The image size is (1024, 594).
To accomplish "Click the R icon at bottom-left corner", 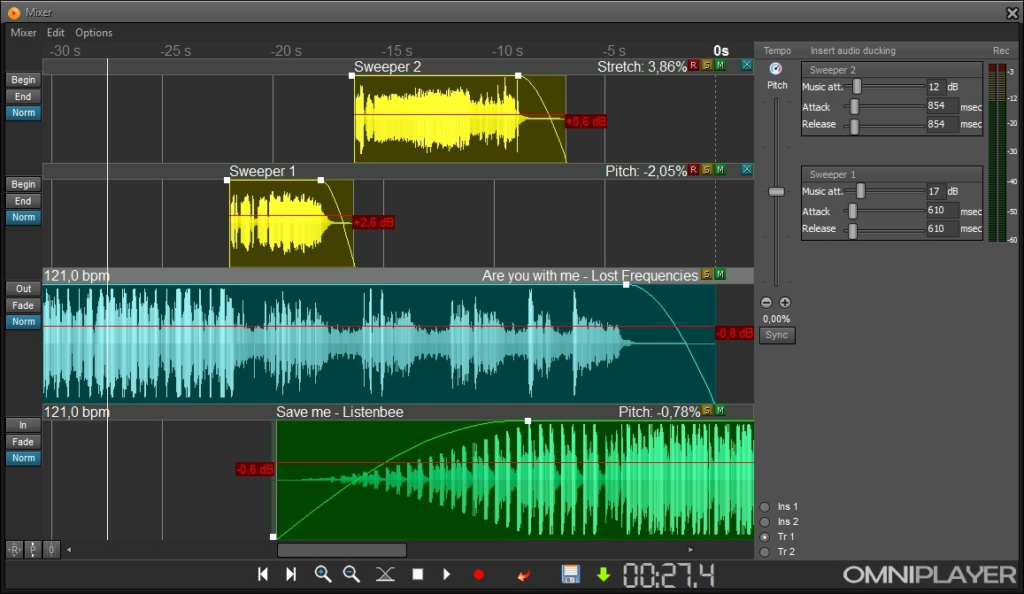I will click(14, 550).
